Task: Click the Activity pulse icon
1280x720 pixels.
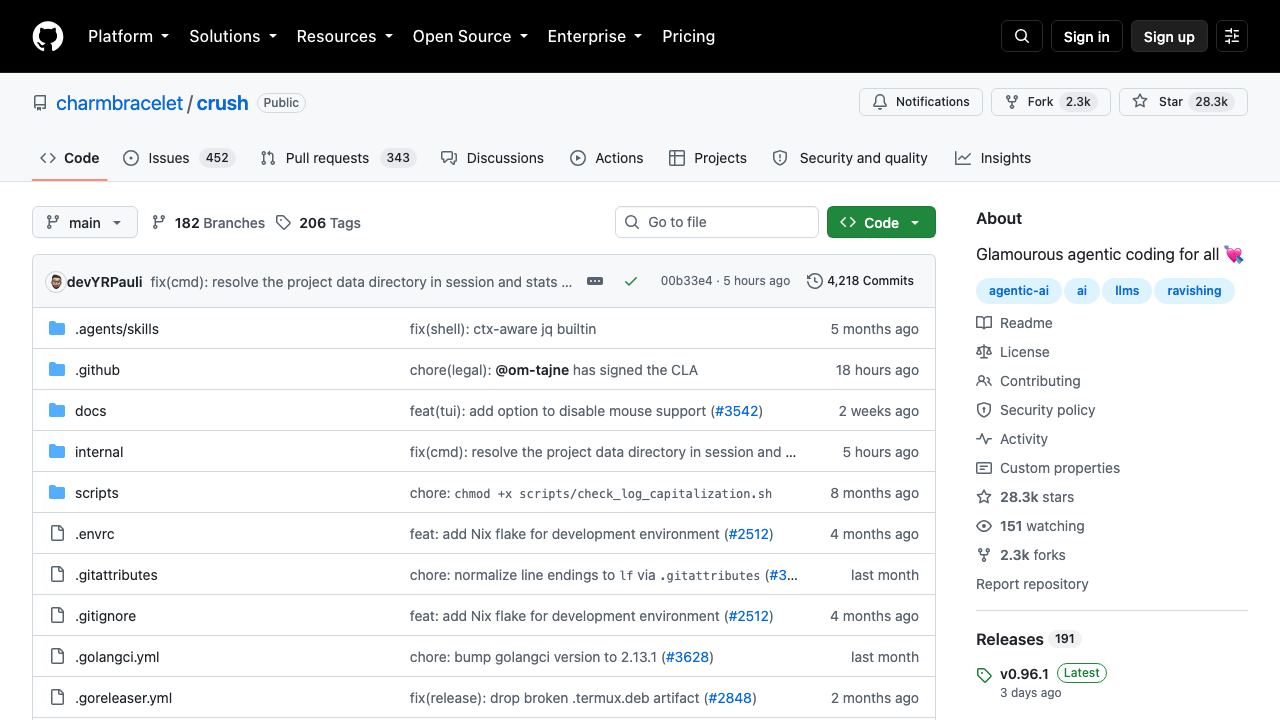Action: point(984,439)
